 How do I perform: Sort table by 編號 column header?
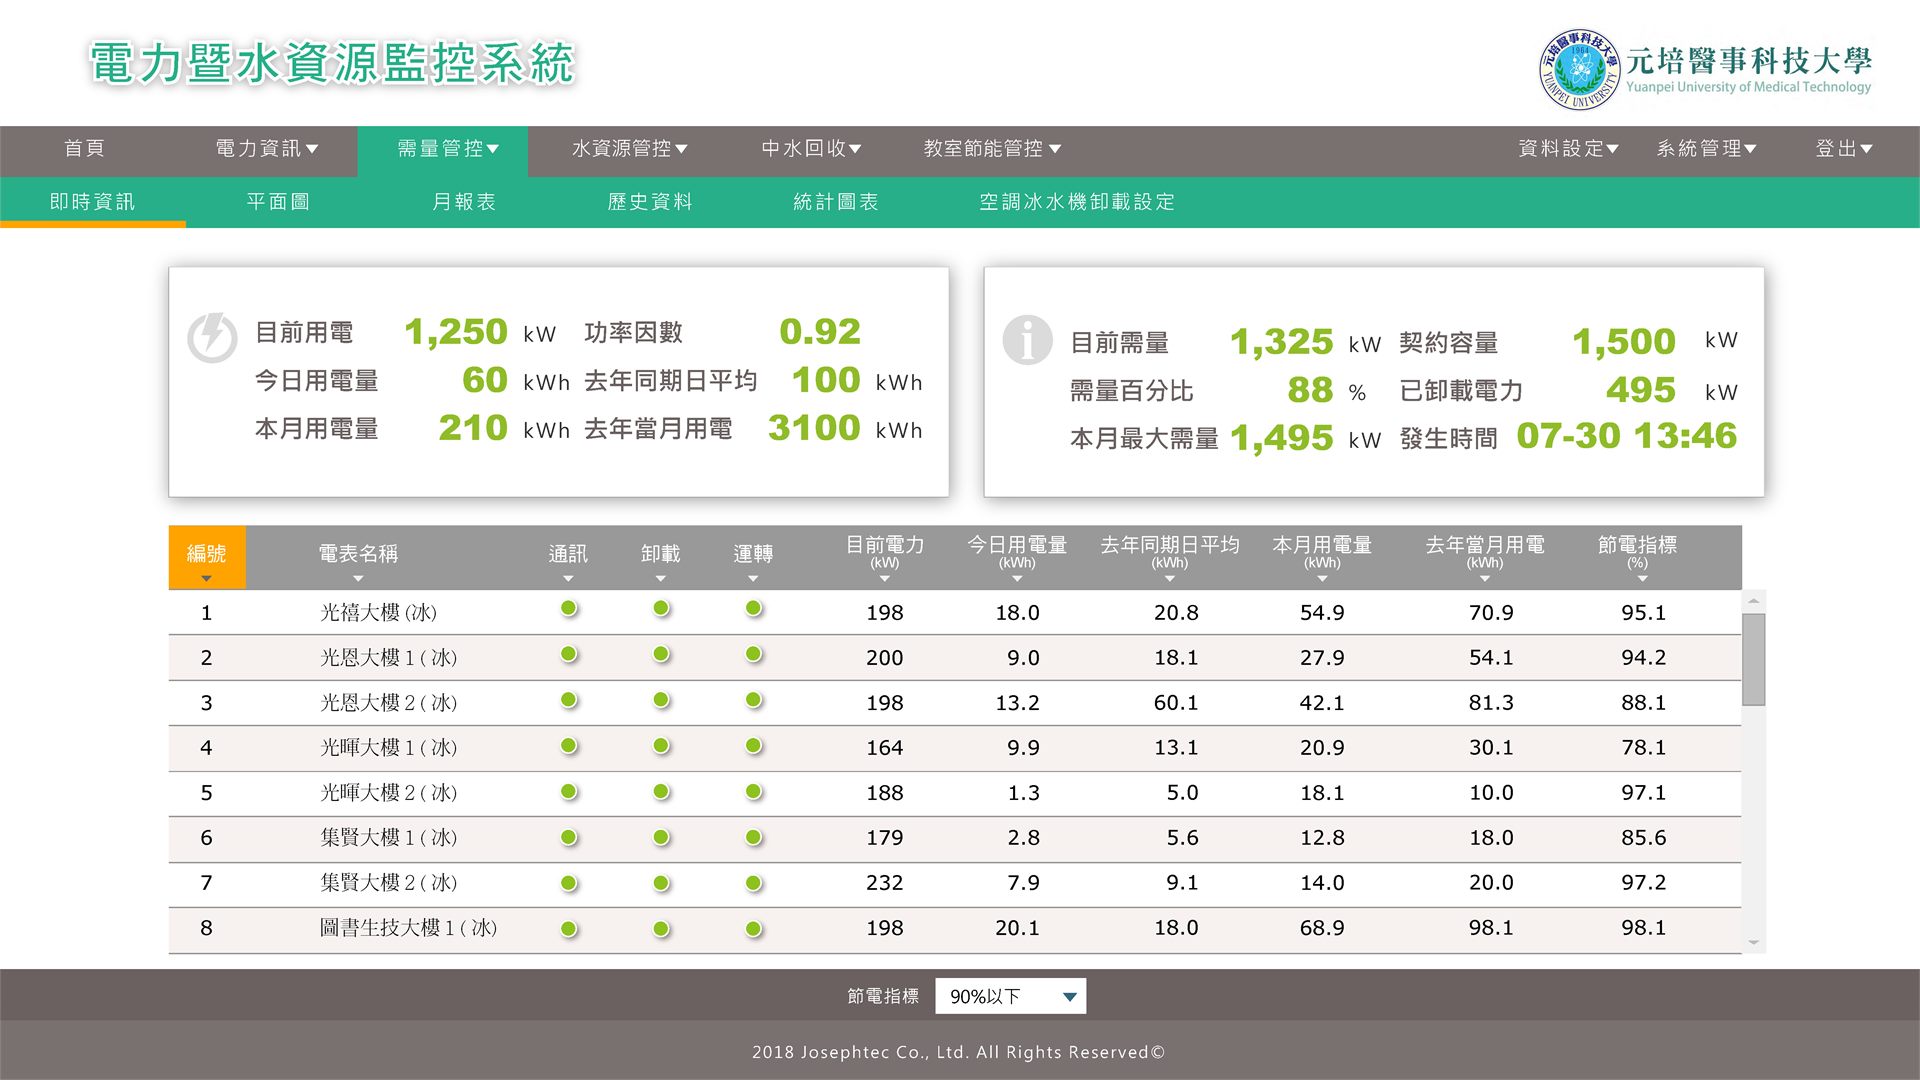point(207,557)
